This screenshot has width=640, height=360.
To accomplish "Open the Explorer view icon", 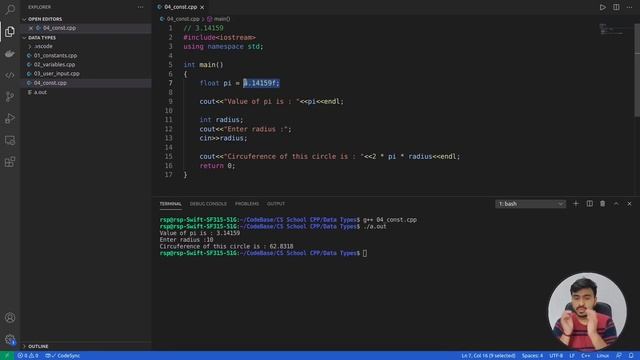I will [x=10, y=31].
